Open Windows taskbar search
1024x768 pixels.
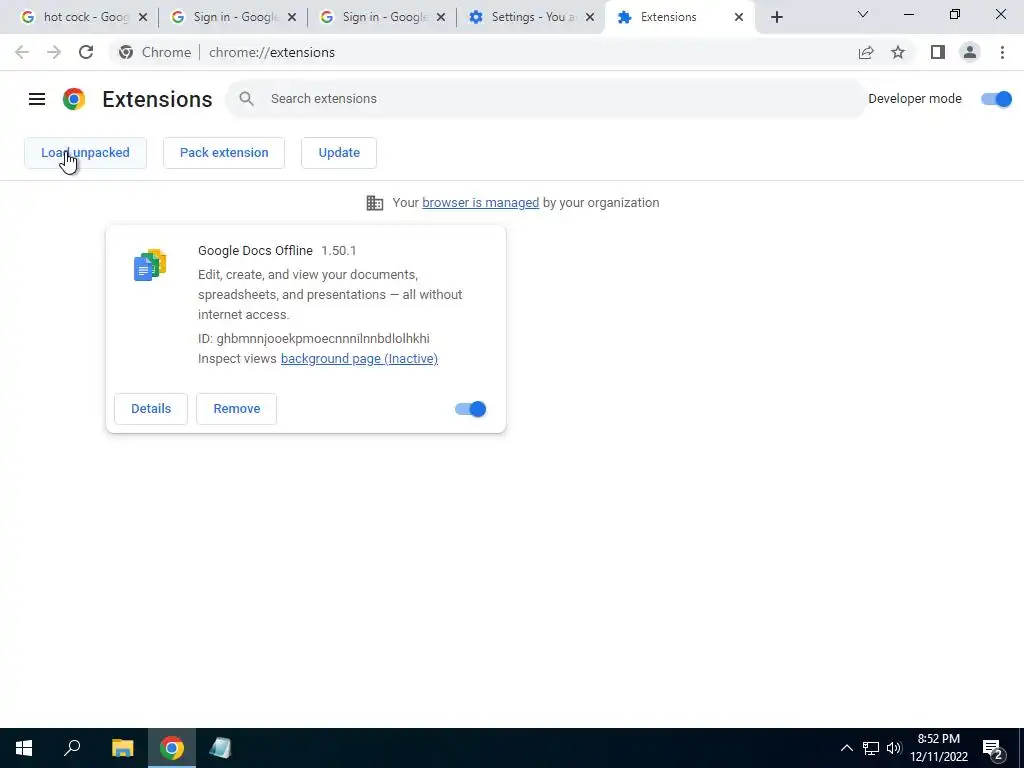click(x=72, y=748)
